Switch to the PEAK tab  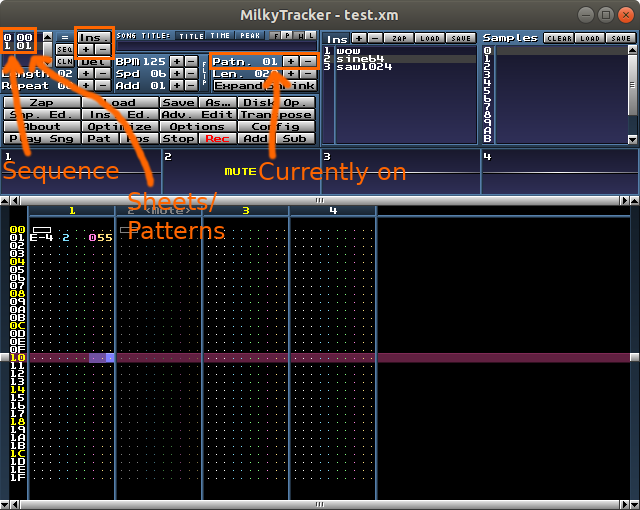(x=250, y=36)
